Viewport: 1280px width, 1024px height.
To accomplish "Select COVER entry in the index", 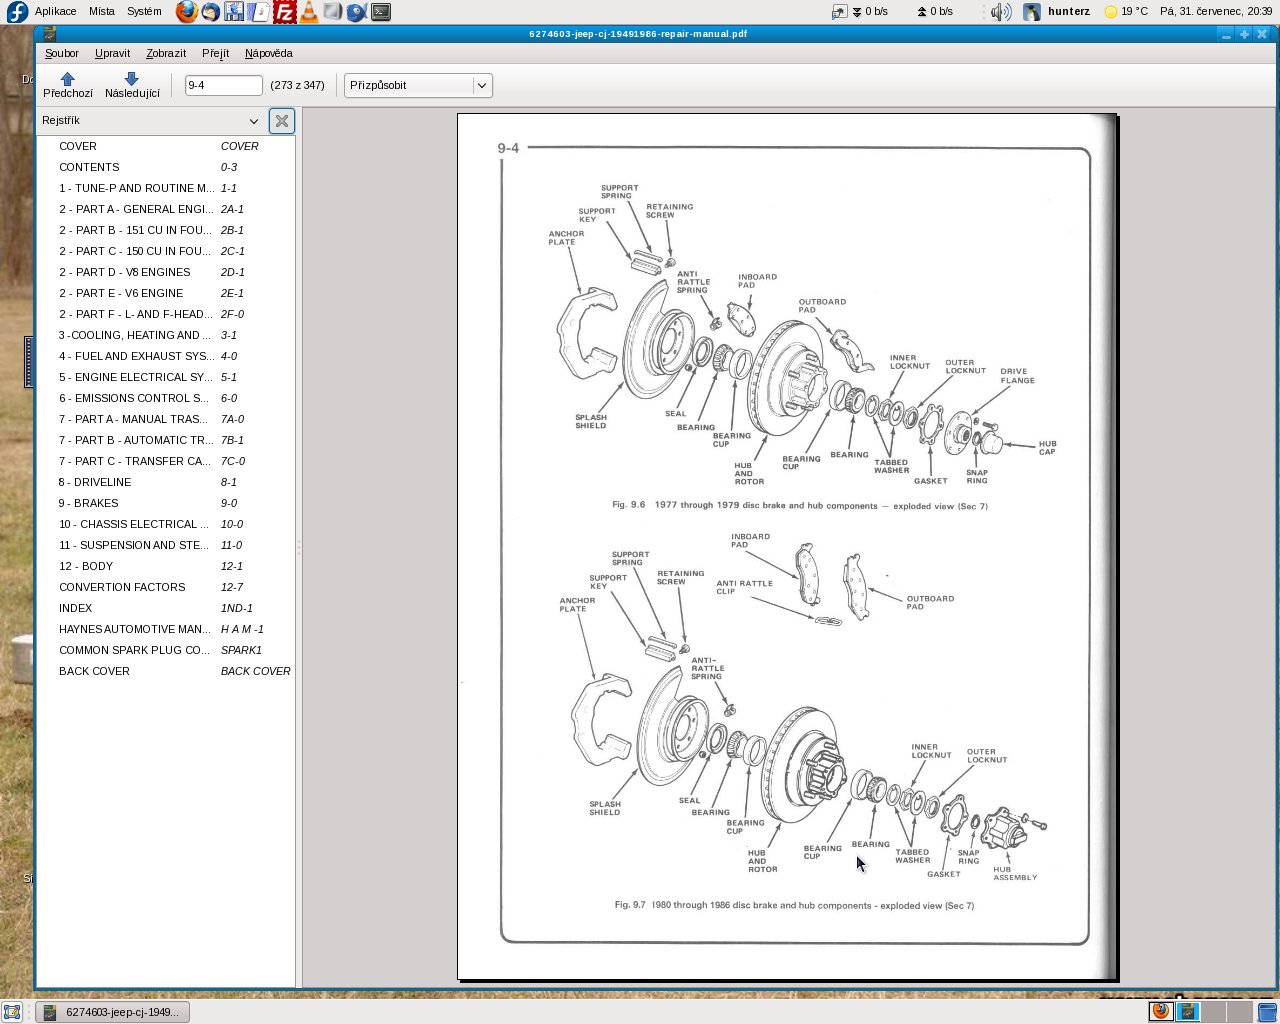I will [x=166, y=146].
